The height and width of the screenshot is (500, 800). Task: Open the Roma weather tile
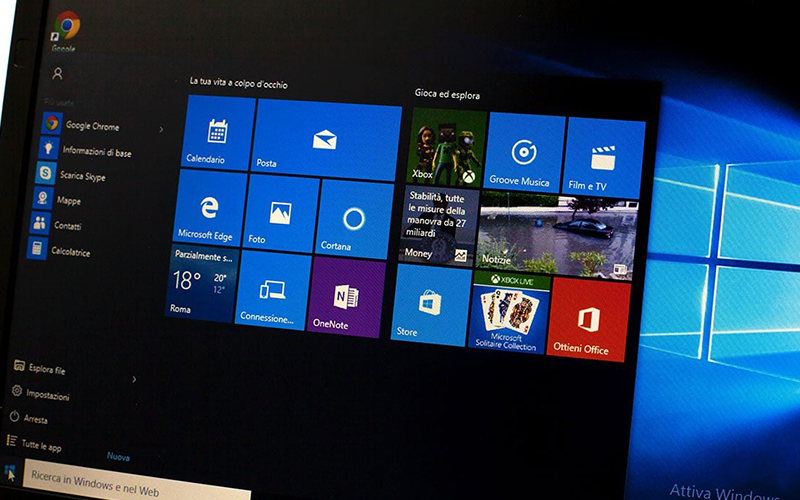[x=202, y=284]
